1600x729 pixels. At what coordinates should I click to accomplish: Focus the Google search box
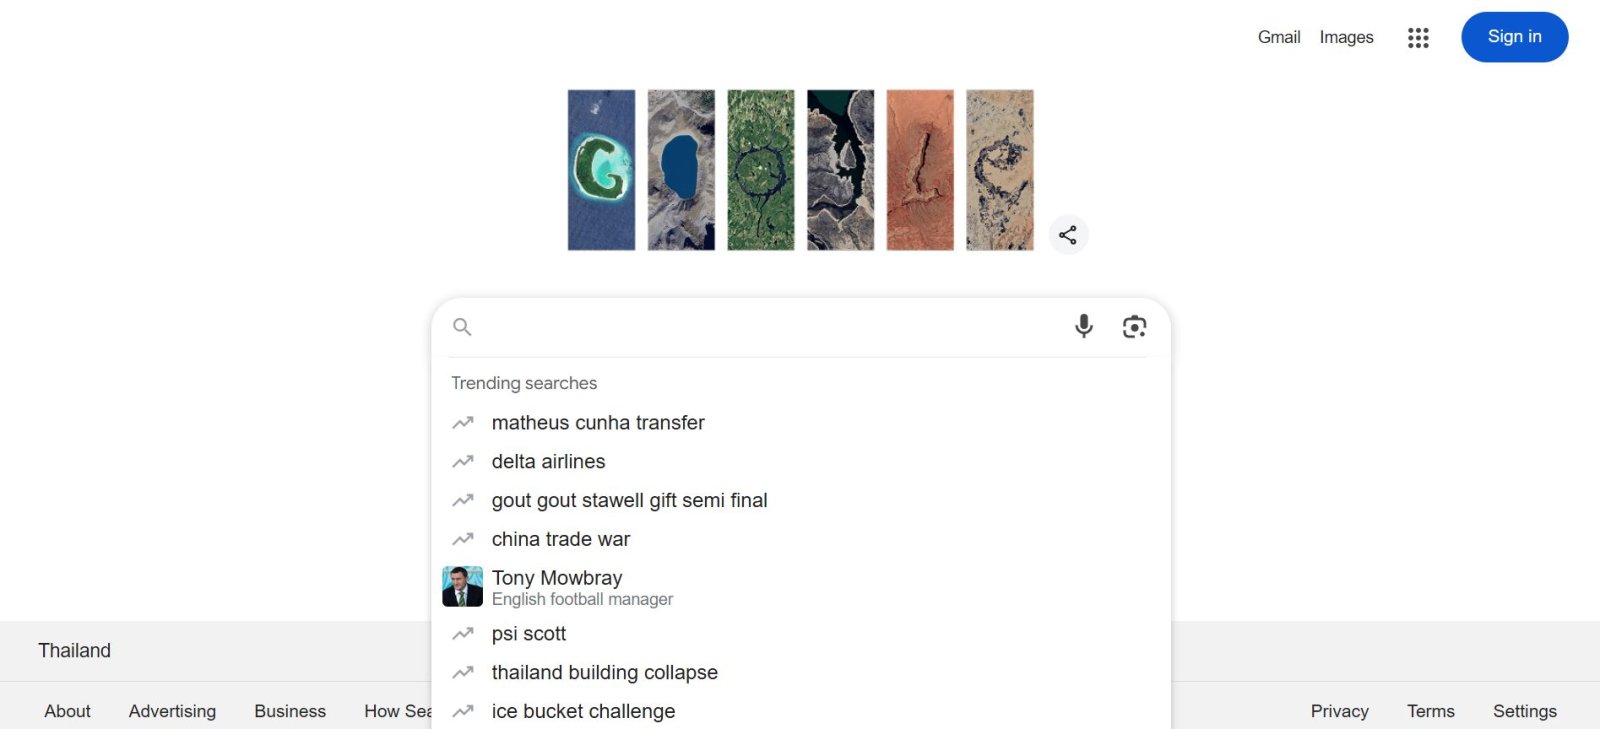pyautogui.click(x=770, y=327)
